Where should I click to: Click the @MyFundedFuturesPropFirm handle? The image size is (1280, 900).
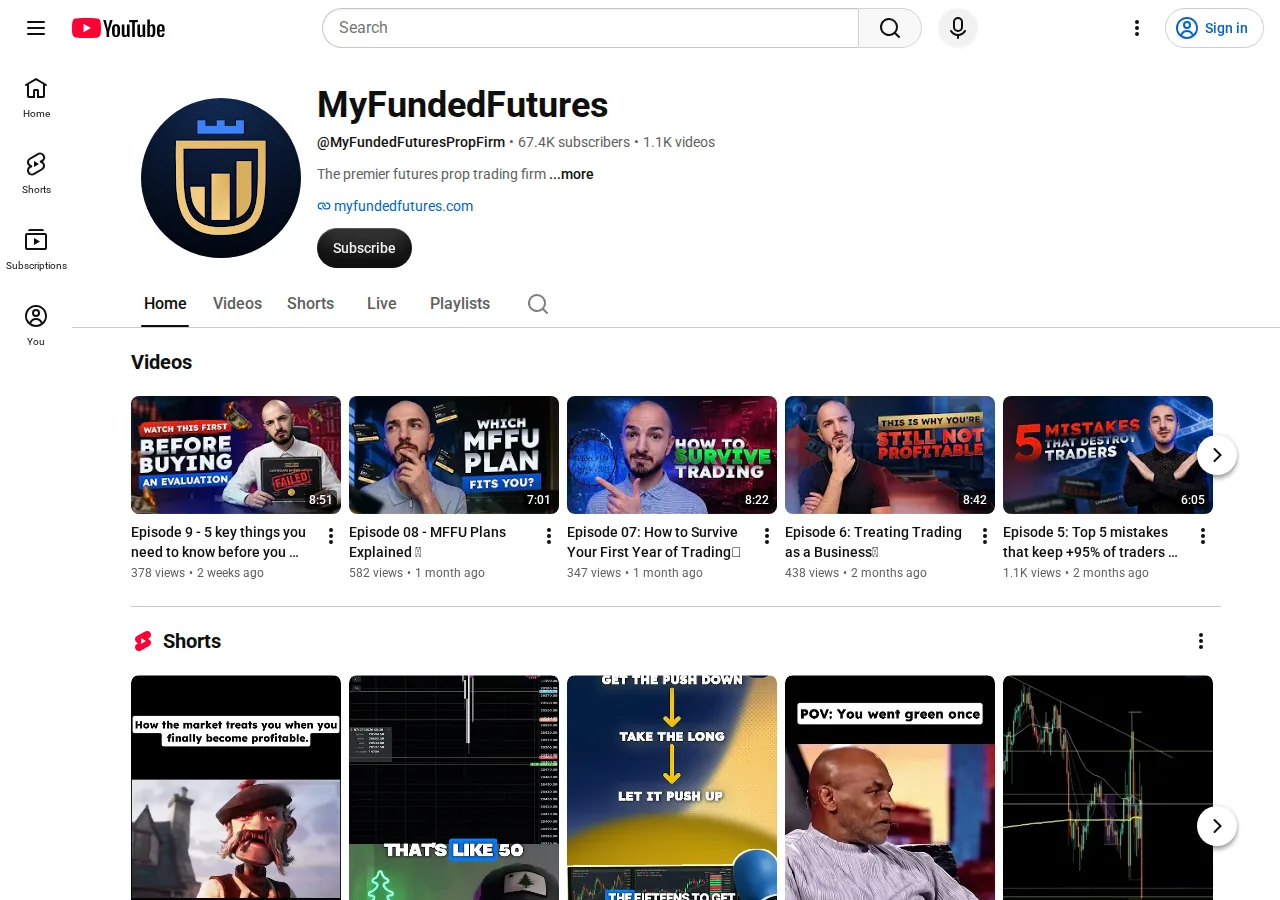coord(411,142)
